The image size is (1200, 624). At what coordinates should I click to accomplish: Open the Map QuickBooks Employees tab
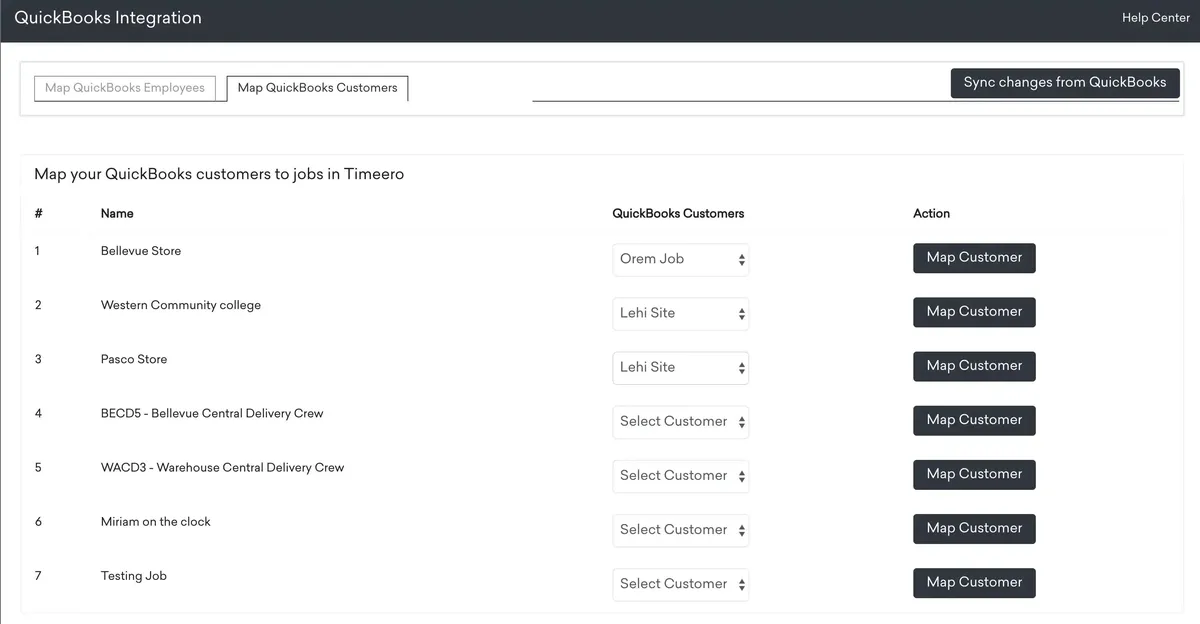point(125,88)
